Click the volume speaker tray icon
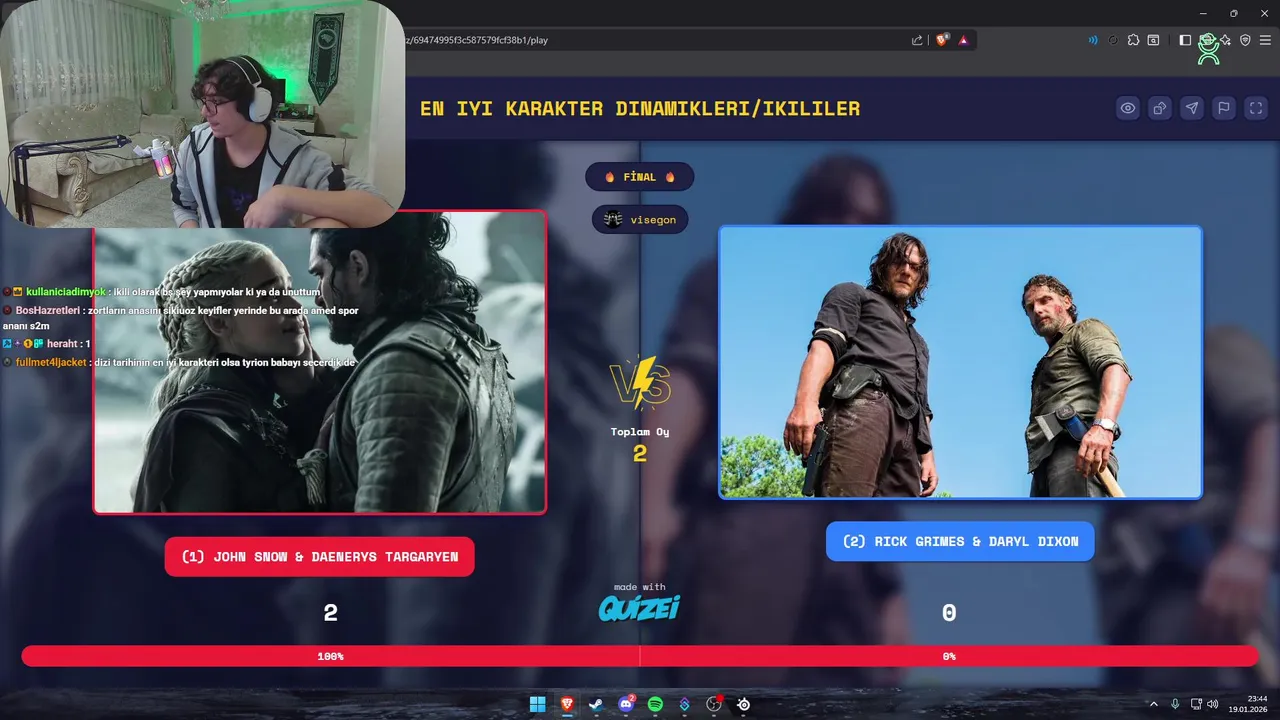This screenshot has width=1280, height=720. click(x=1213, y=704)
